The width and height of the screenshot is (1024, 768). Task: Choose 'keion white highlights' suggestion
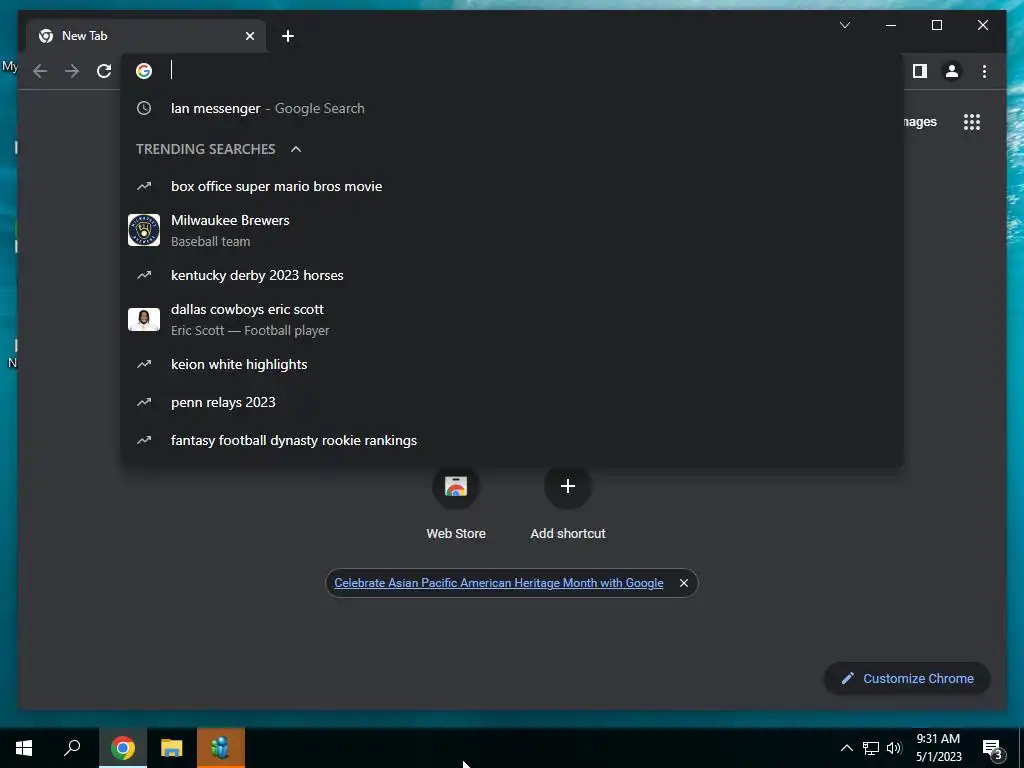(x=512, y=364)
